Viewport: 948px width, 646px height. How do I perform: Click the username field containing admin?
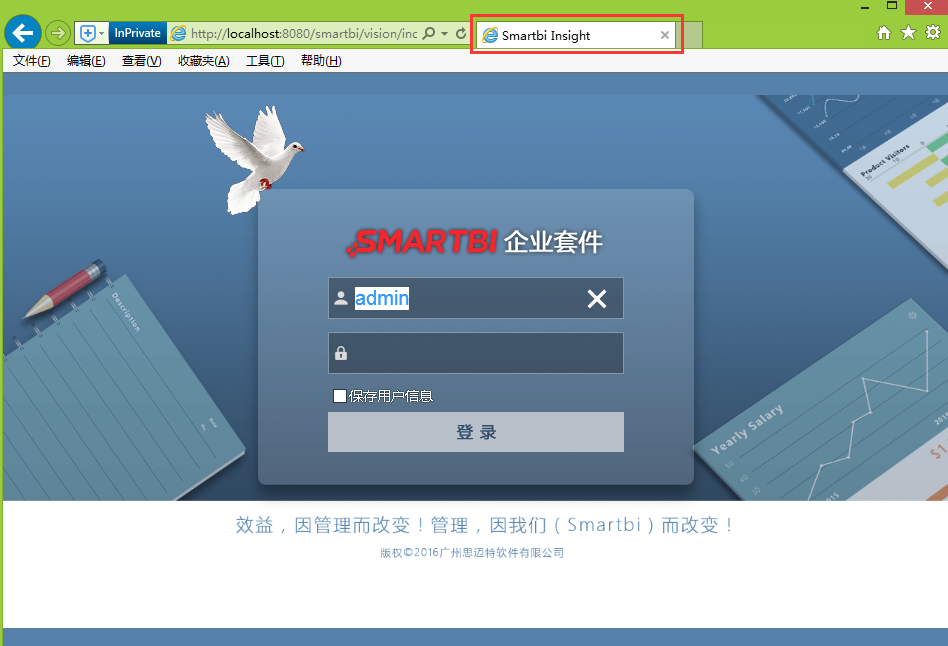(476, 298)
